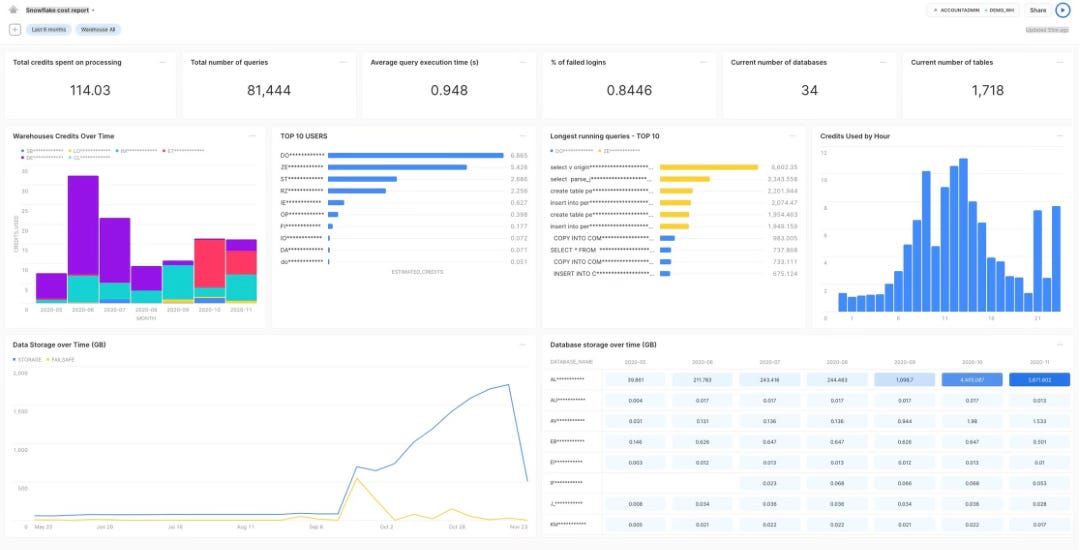Click the ST*** user row label
The width and height of the screenshot is (1080, 550).
tap(301, 179)
